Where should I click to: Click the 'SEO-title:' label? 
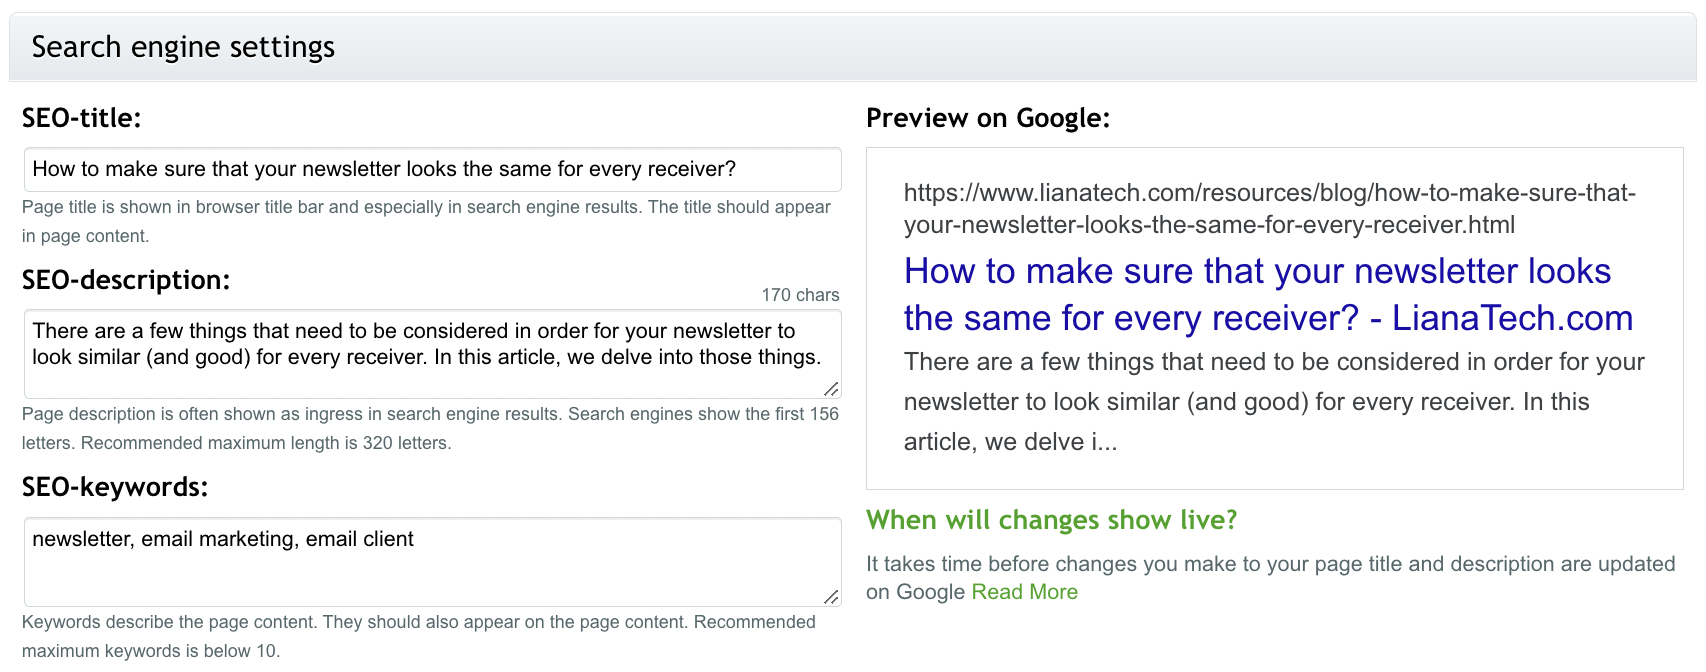click(x=80, y=117)
